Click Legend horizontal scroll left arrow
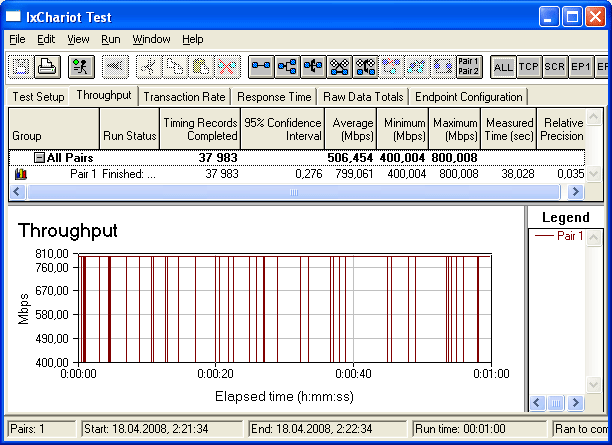 coord(537,402)
